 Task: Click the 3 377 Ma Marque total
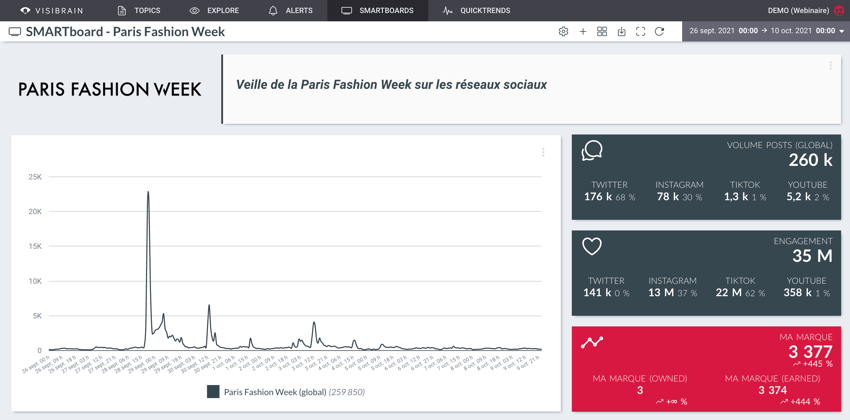pyautogui.click(x=810, y=352)
